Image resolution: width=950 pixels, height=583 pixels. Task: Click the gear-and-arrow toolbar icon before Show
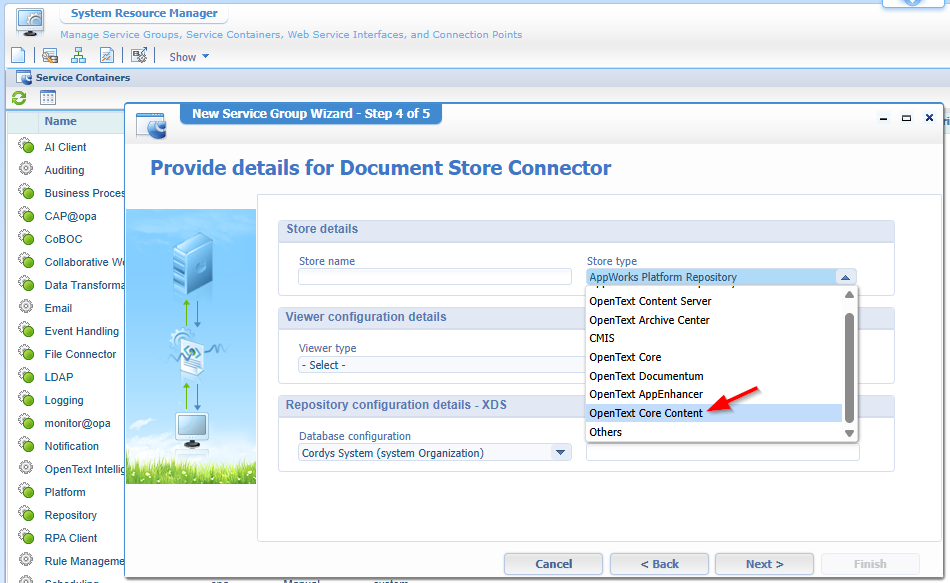[x=139, y=56]
